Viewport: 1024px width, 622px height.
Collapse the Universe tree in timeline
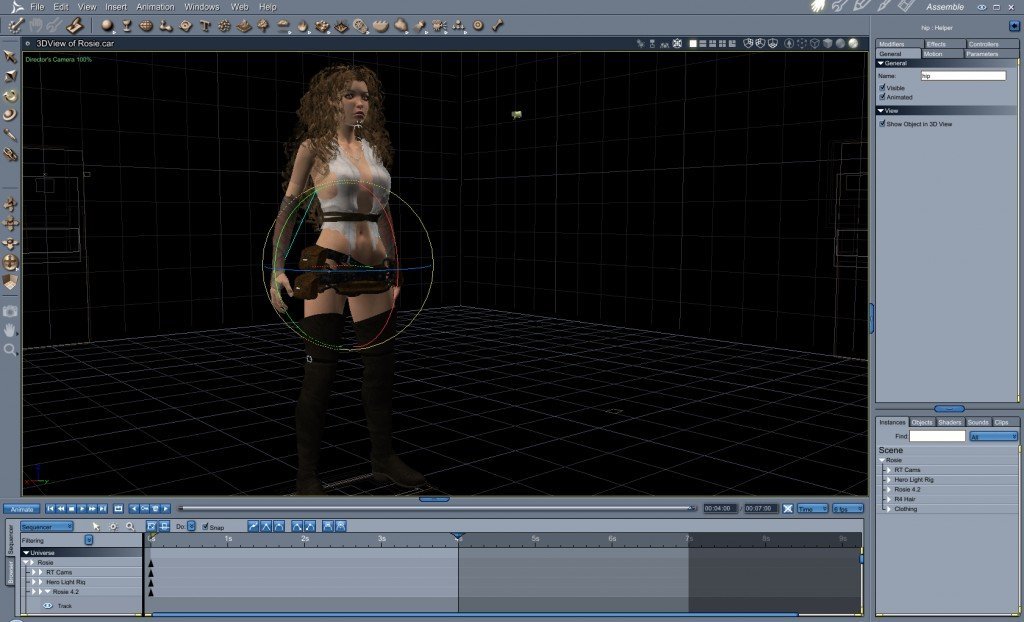click(27, 553)
